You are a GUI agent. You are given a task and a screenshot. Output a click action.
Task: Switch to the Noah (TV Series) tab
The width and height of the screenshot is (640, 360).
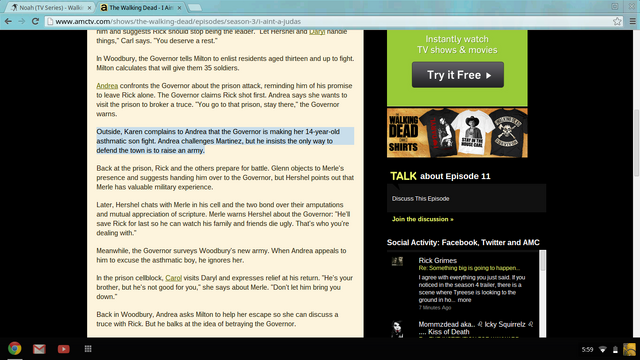click(50, 7)
